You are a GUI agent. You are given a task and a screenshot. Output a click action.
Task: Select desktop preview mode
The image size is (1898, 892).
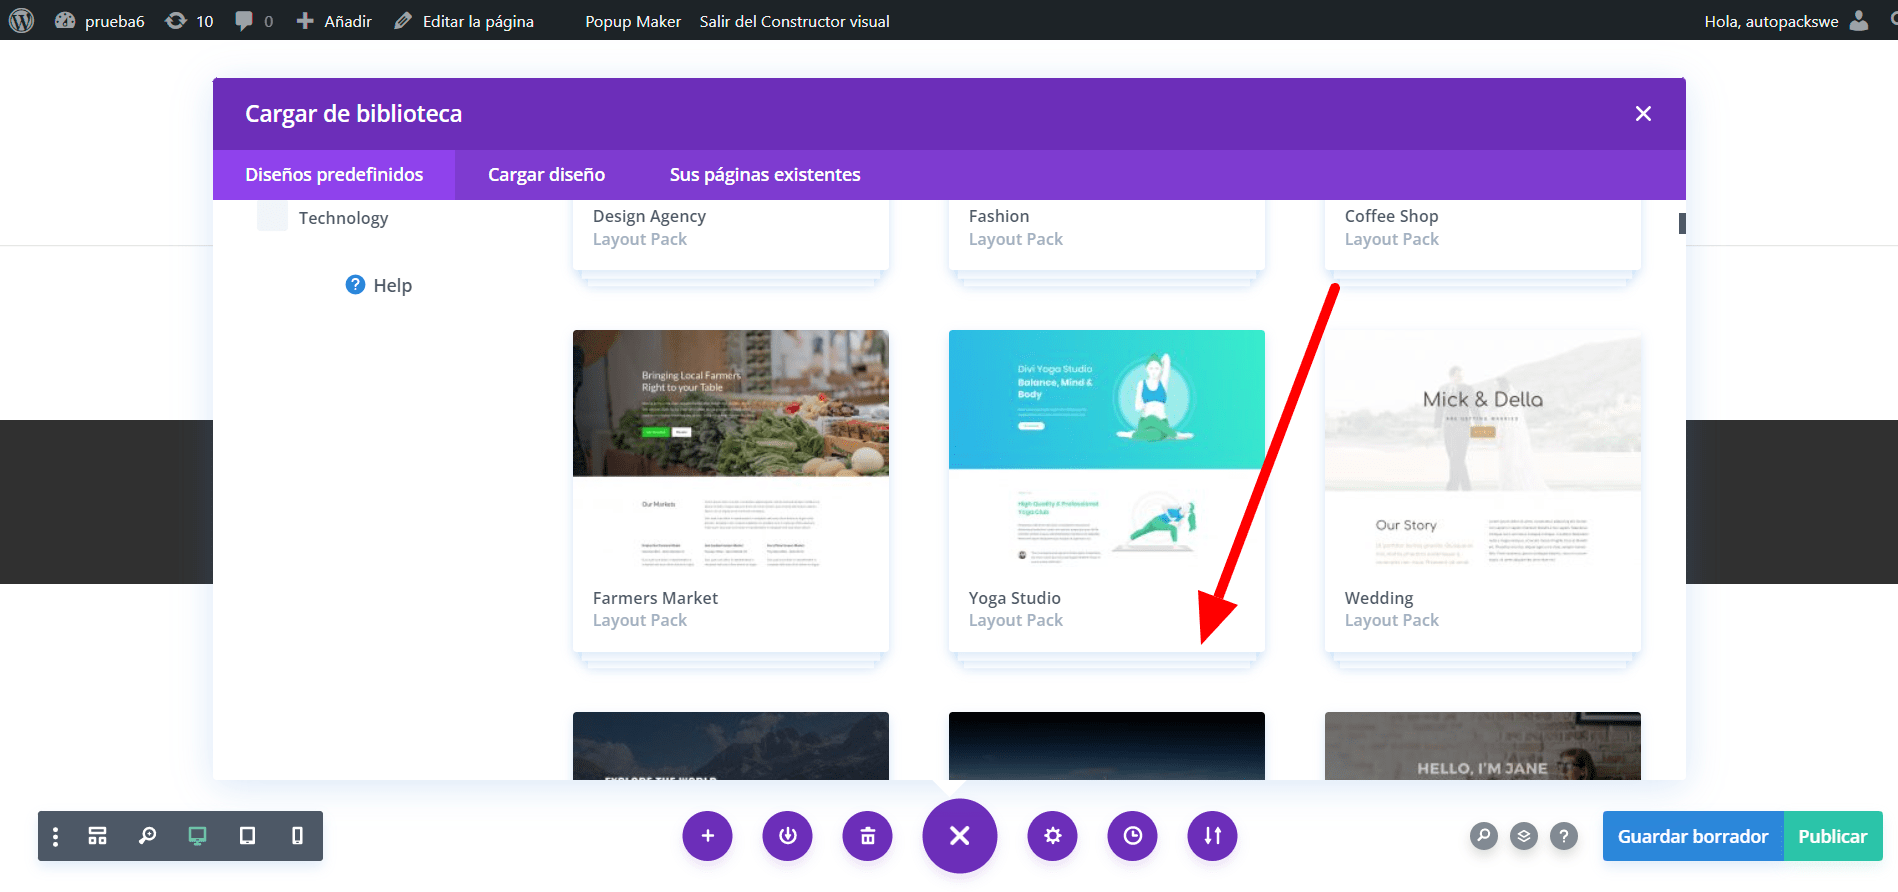(198, 836)
